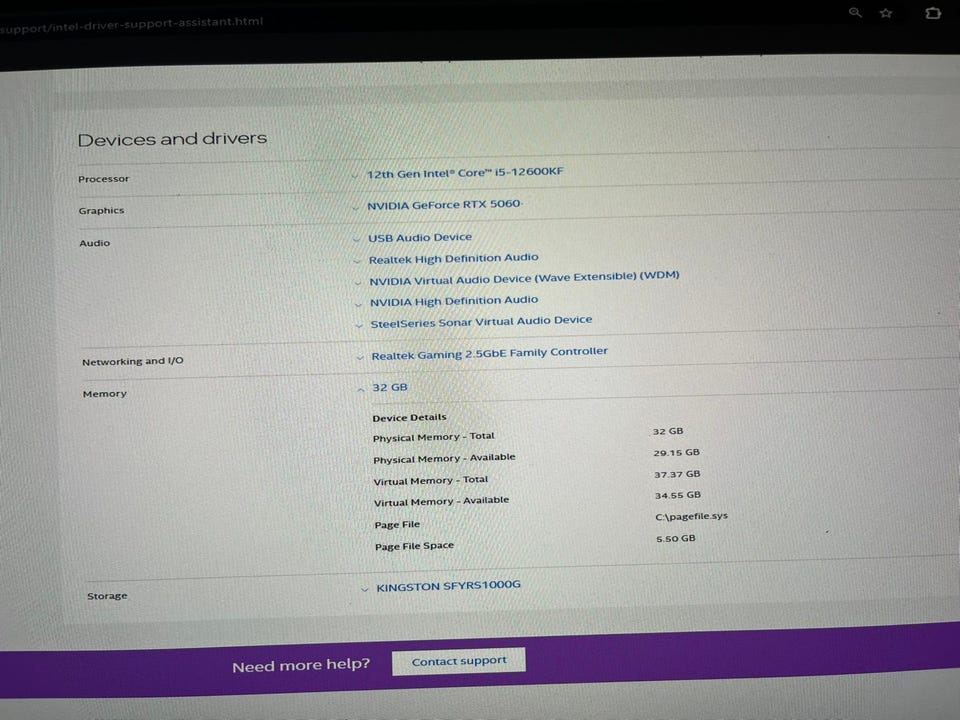The image size is (960, 720).
Task: Click the 5.50 GB page file value
Action: point(676,539)
